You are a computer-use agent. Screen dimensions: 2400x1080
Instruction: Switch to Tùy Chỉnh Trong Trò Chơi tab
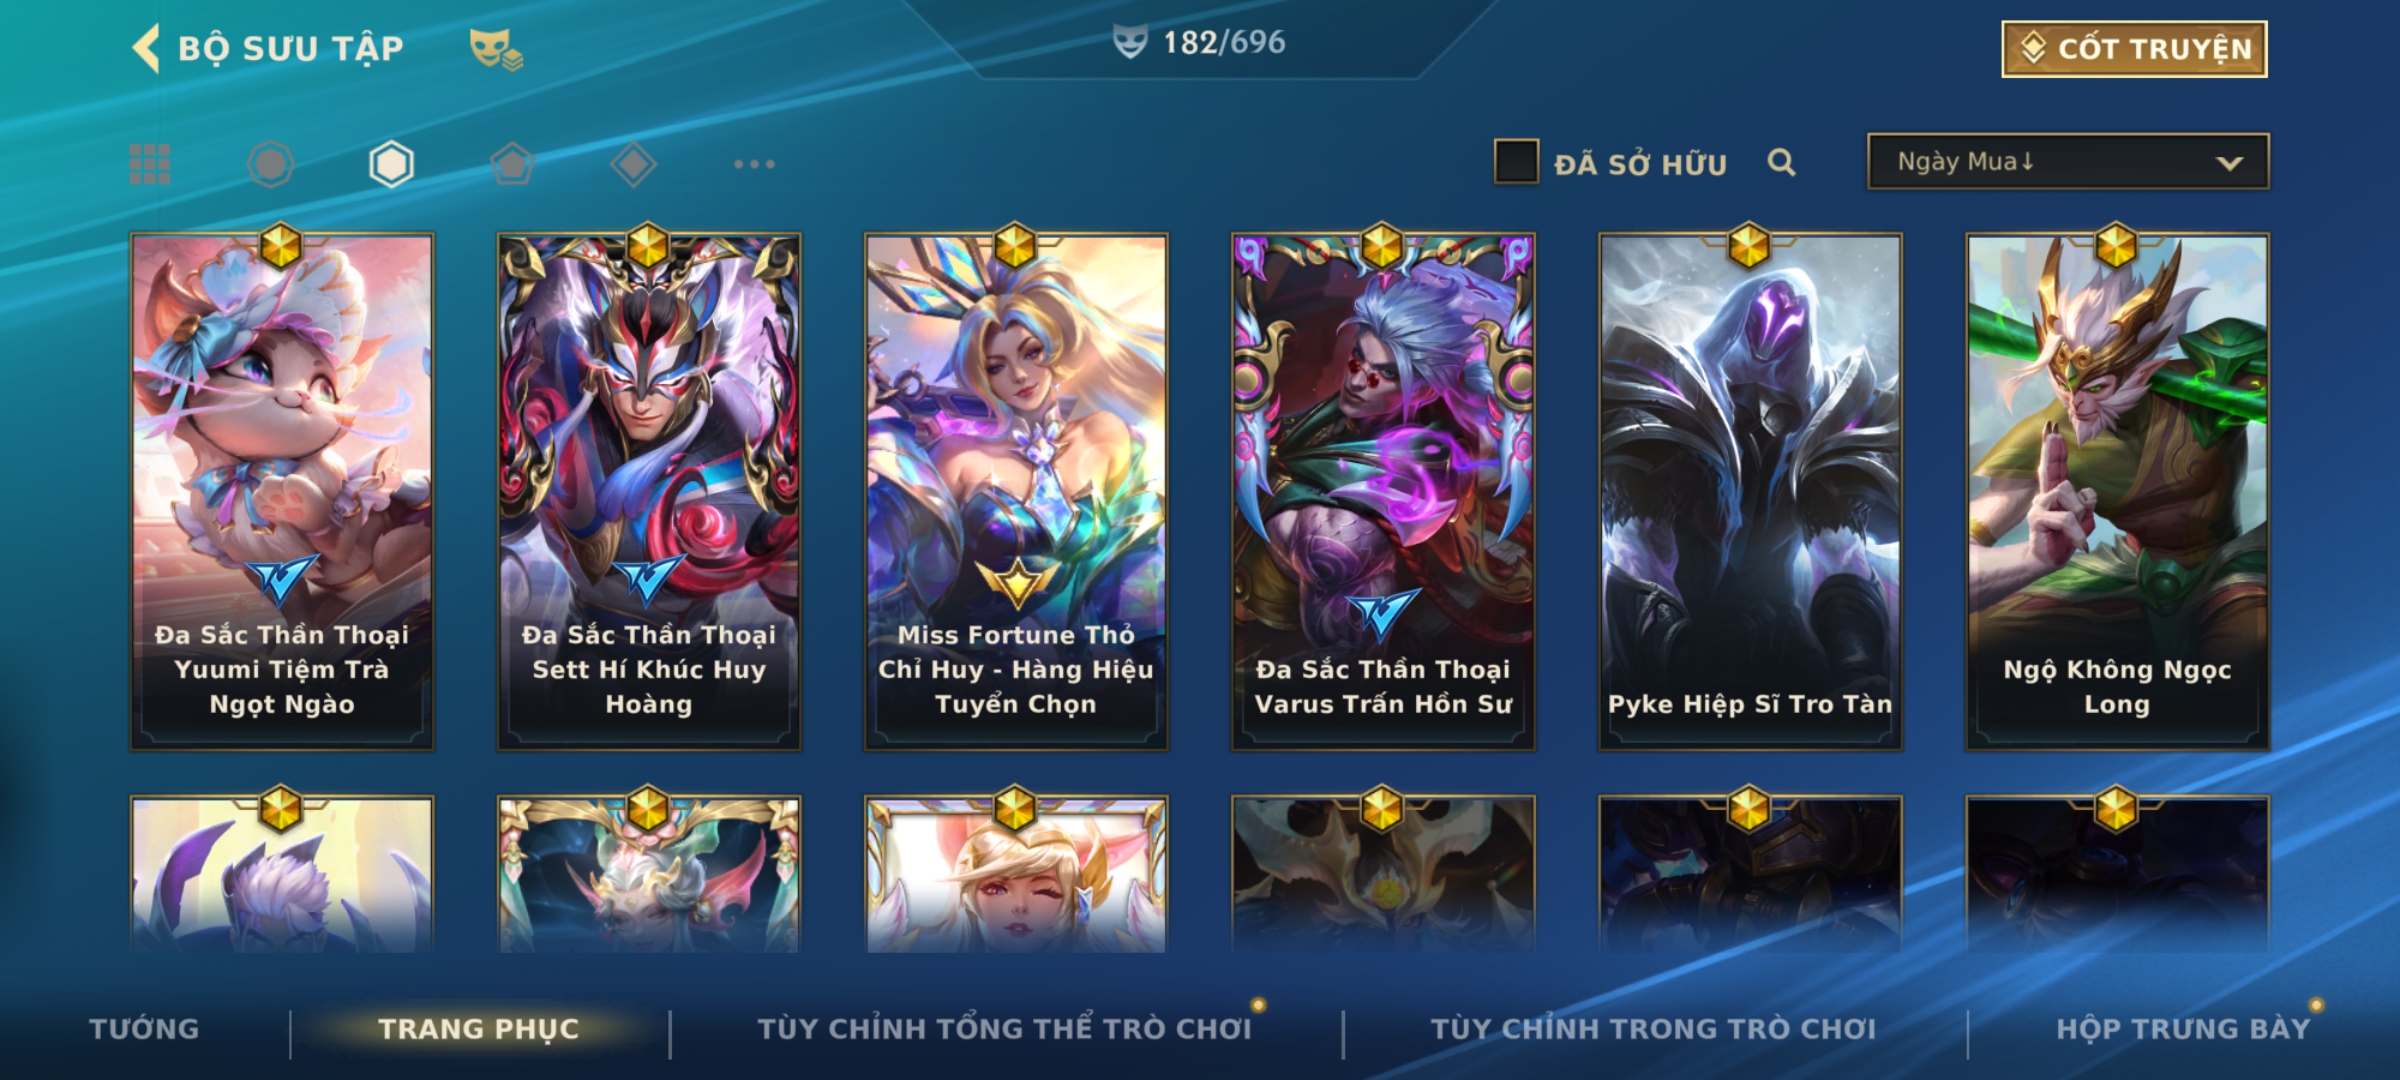click(1653, 1029)
